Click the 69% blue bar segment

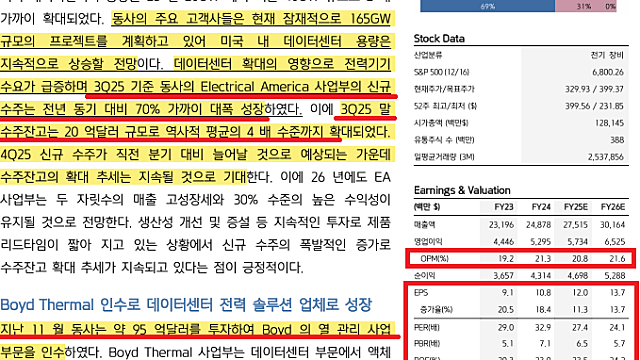487,6
